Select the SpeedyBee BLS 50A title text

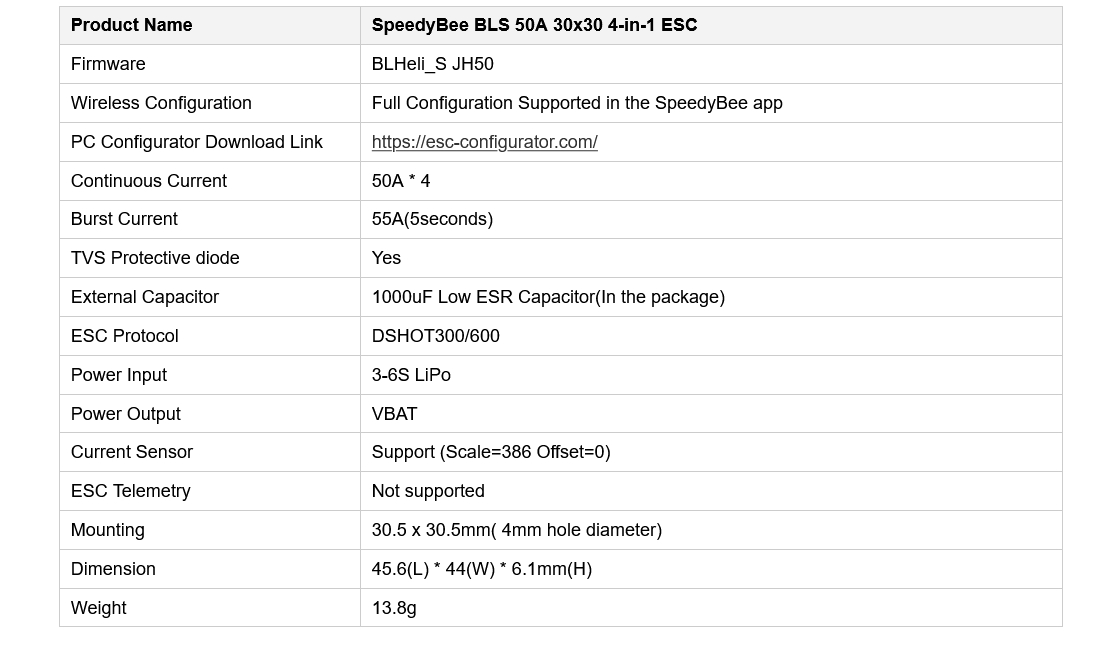point(534,25)
